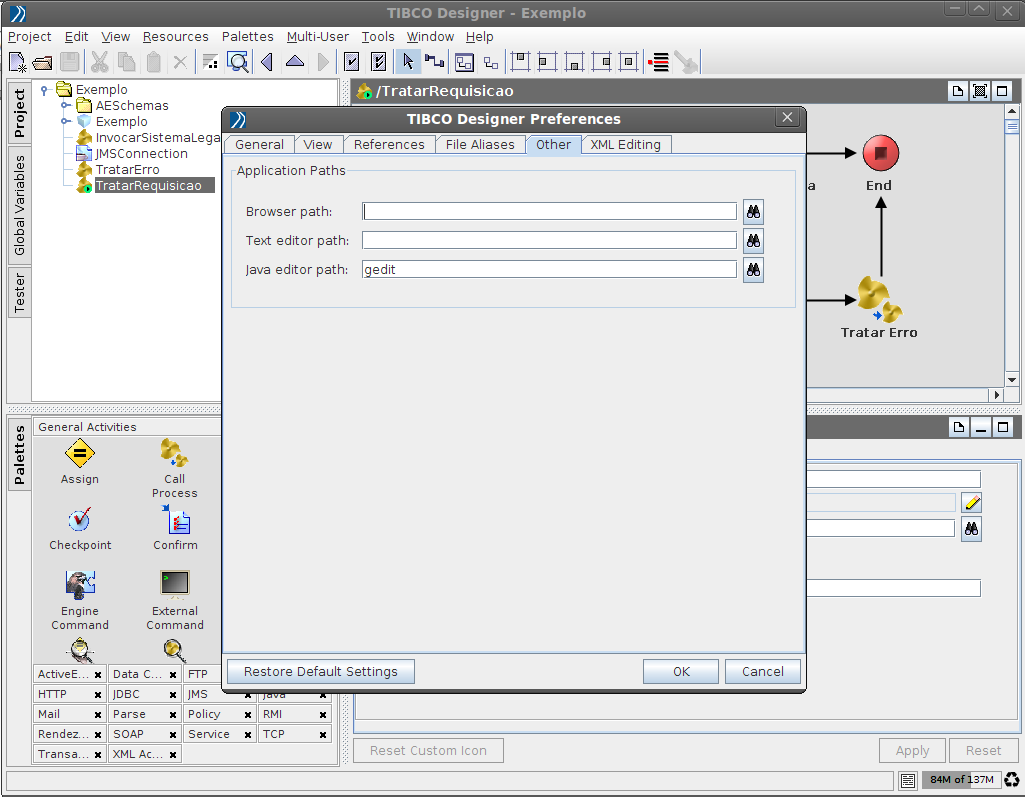Select the Checkpoint activity icon

(80, 522)
